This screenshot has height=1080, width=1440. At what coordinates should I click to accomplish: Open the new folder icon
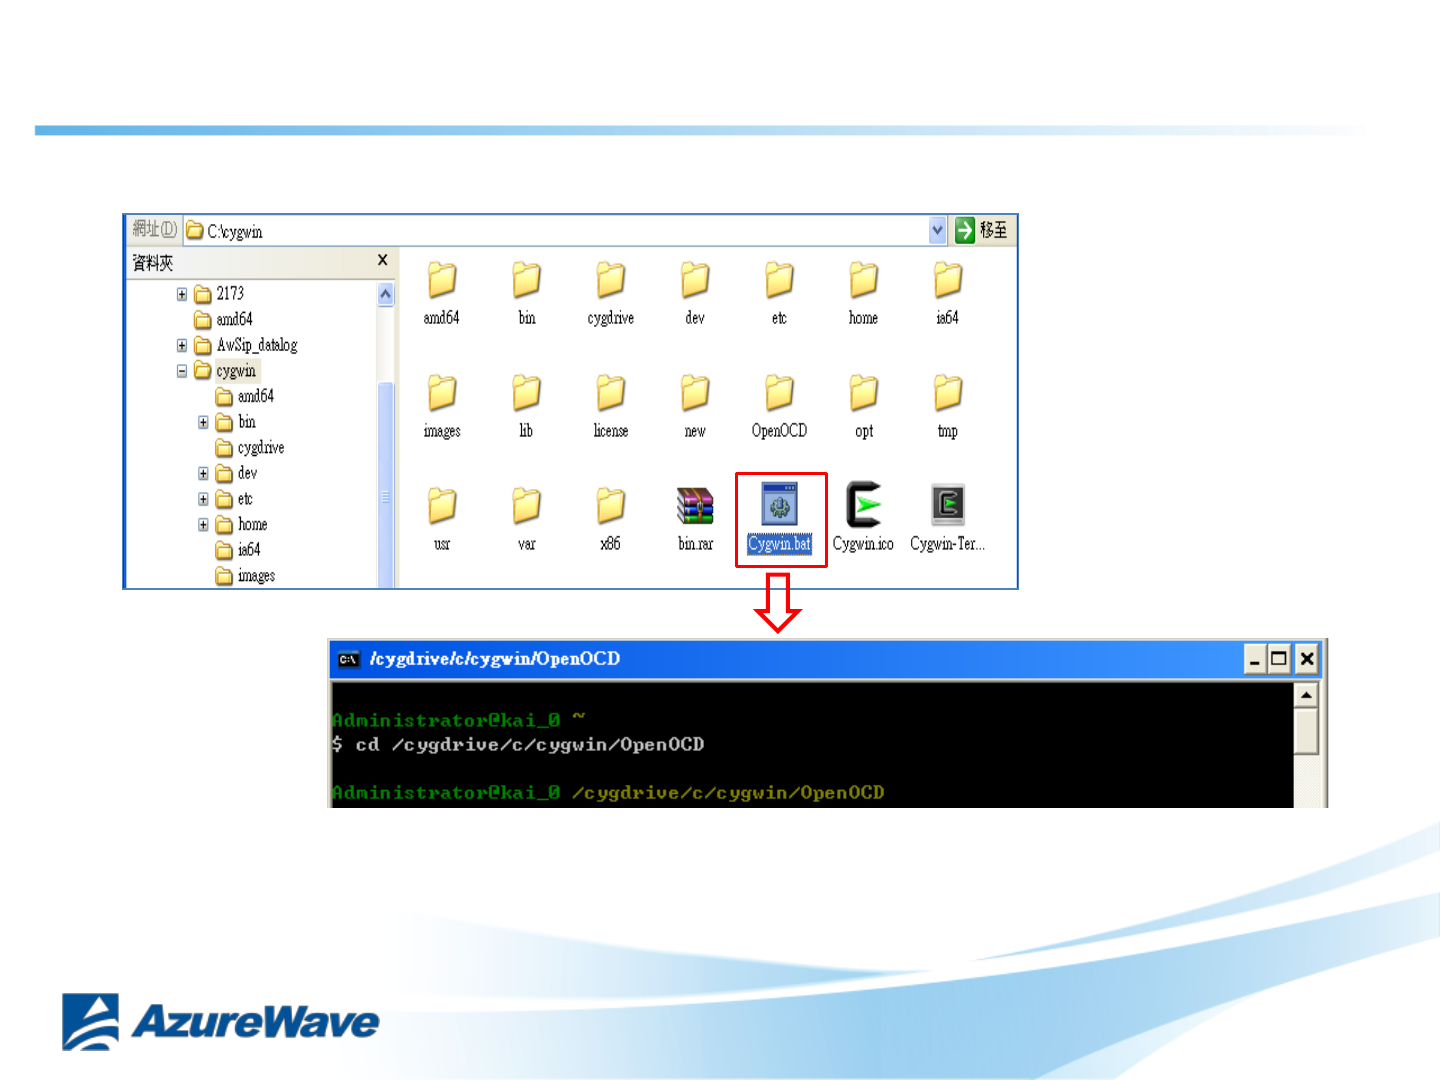695,394
